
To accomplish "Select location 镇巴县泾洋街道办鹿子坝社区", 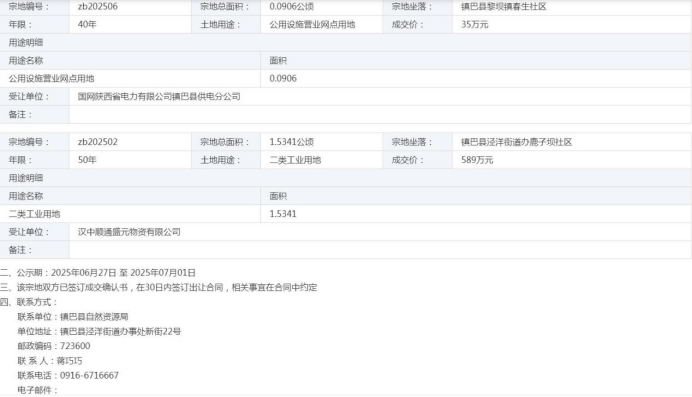I will click(516, 142).
